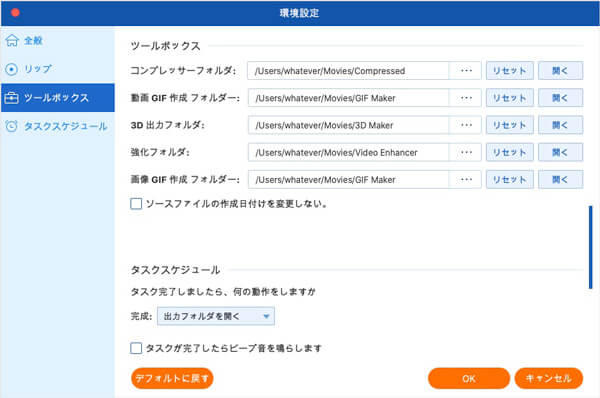Image resolution: width=600 pixels, height=398 pixels.
Task: Open the 全般 settings tab
Action: click(57, 41)
